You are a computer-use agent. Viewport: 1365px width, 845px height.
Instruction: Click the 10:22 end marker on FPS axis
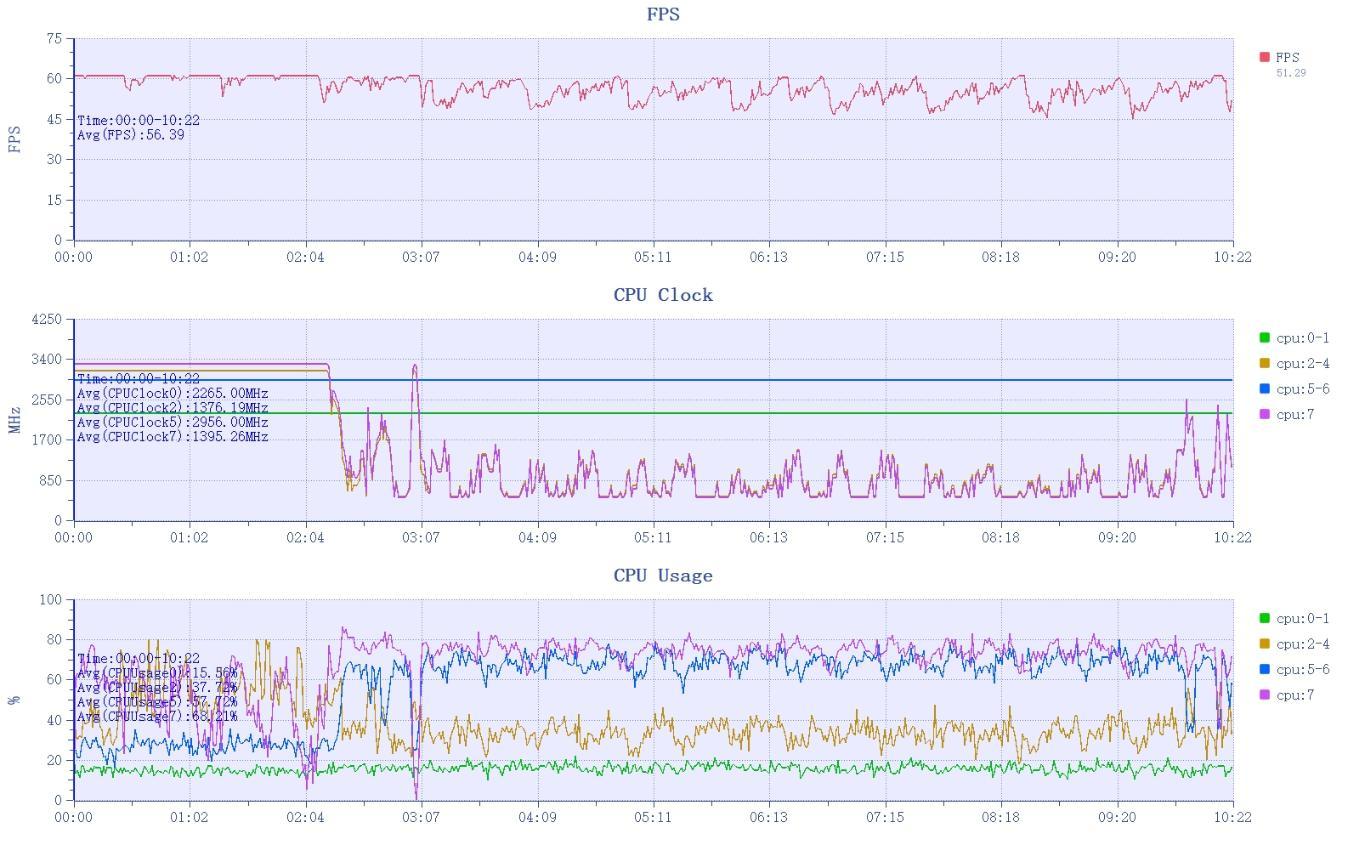pyautogui.click(x=1233, y=257)
